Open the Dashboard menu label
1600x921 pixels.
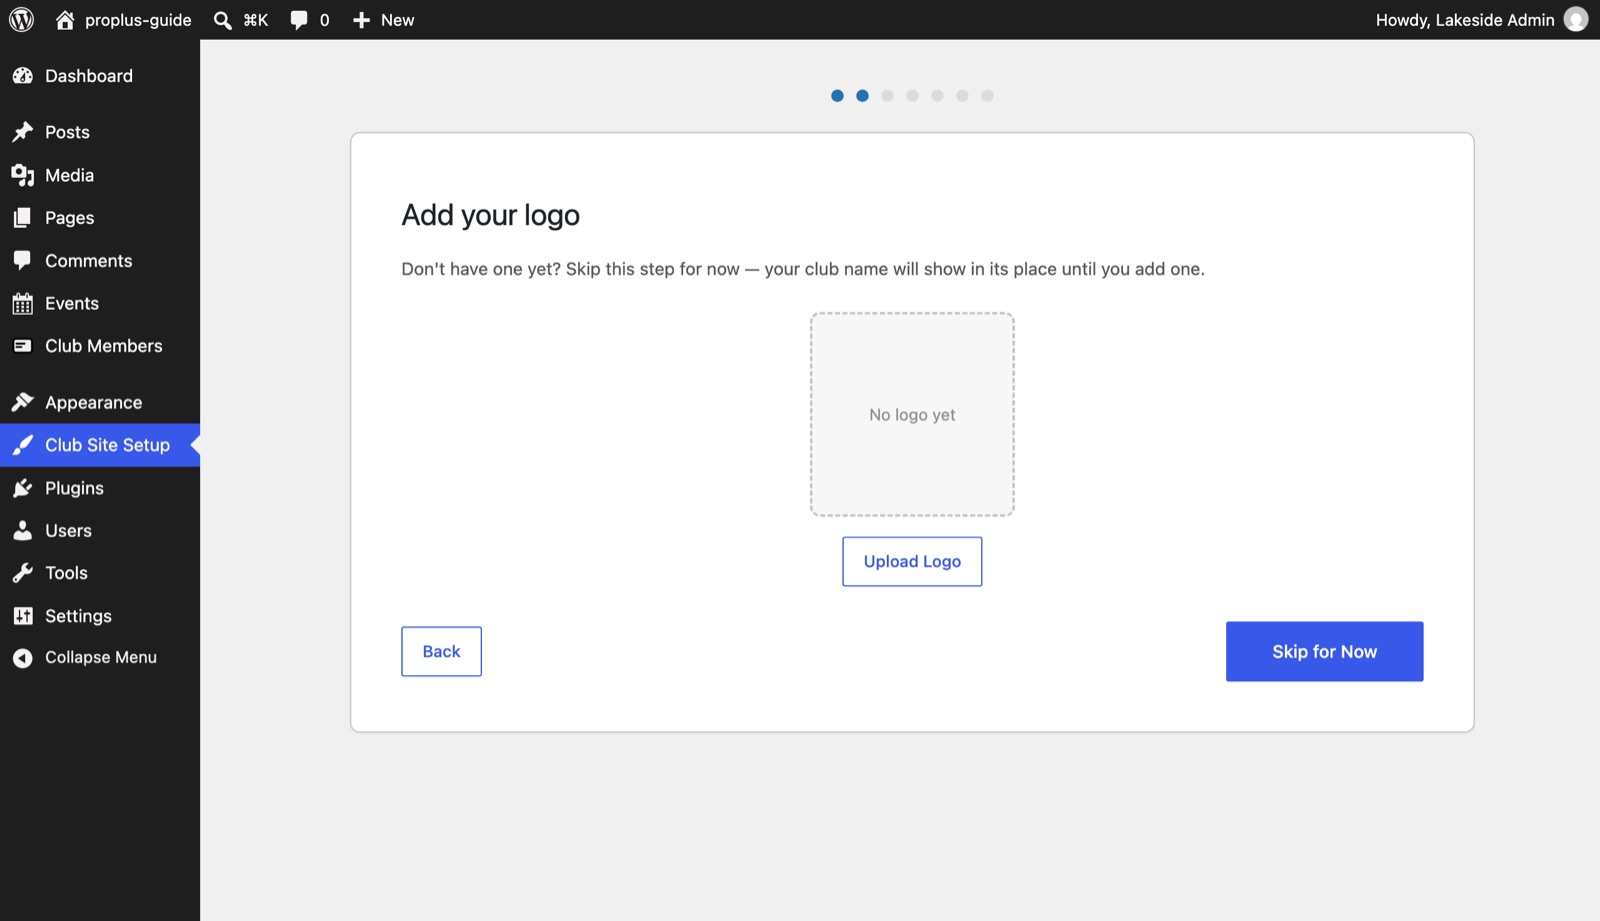pyautogui.click(x=89, y=76)
